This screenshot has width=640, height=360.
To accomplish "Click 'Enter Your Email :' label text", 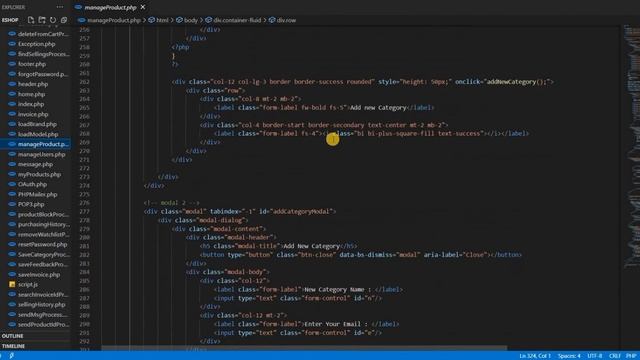I will pos(337,324).
